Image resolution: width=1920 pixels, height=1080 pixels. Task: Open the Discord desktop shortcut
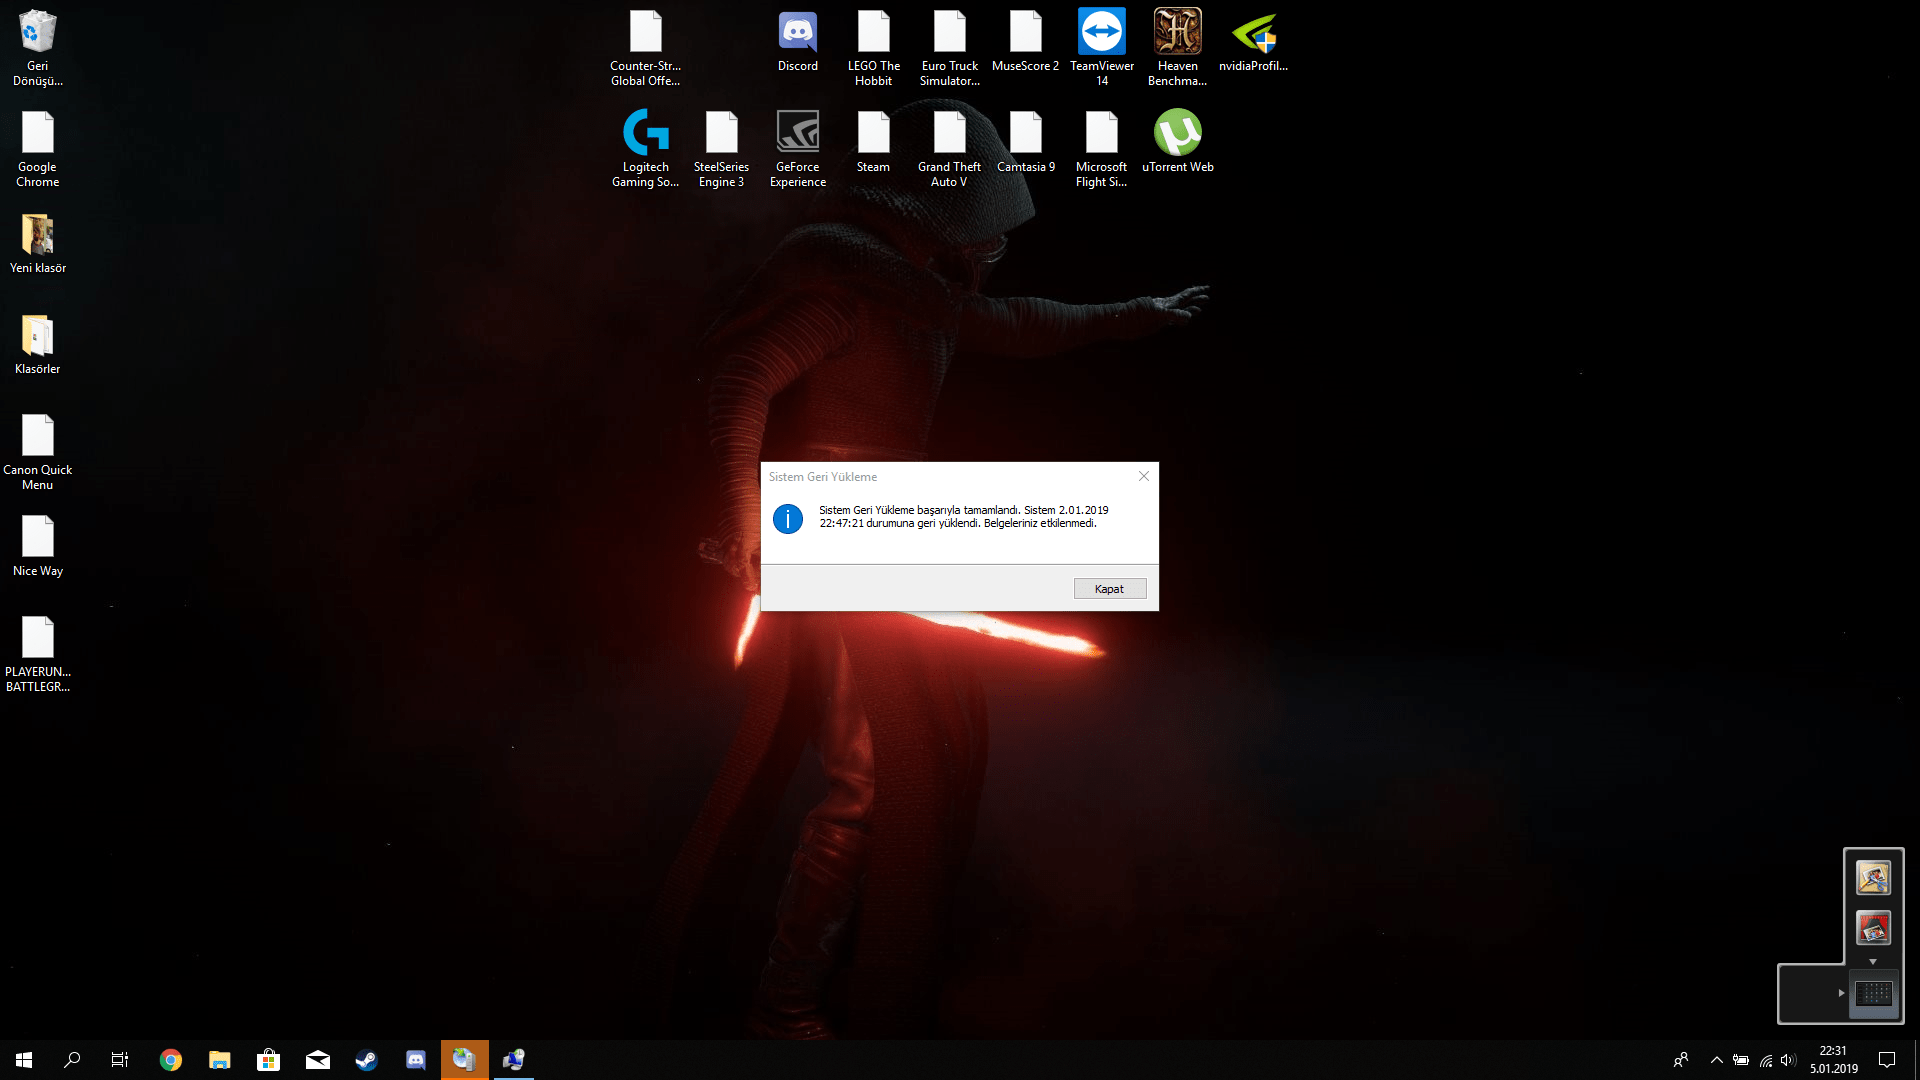click(x=797, y=43)
